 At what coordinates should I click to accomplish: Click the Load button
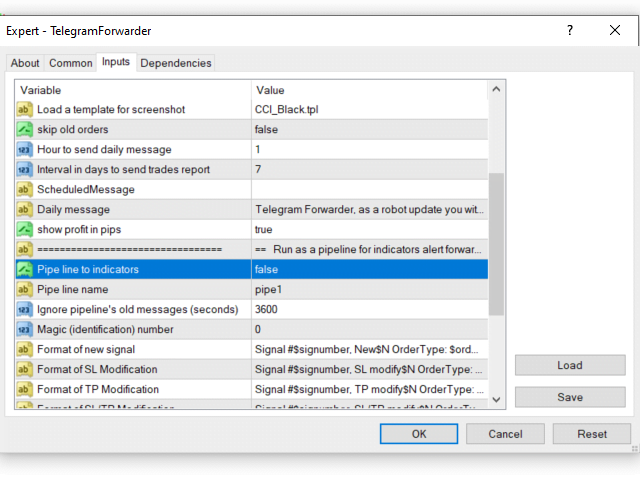tap(570, 365)
